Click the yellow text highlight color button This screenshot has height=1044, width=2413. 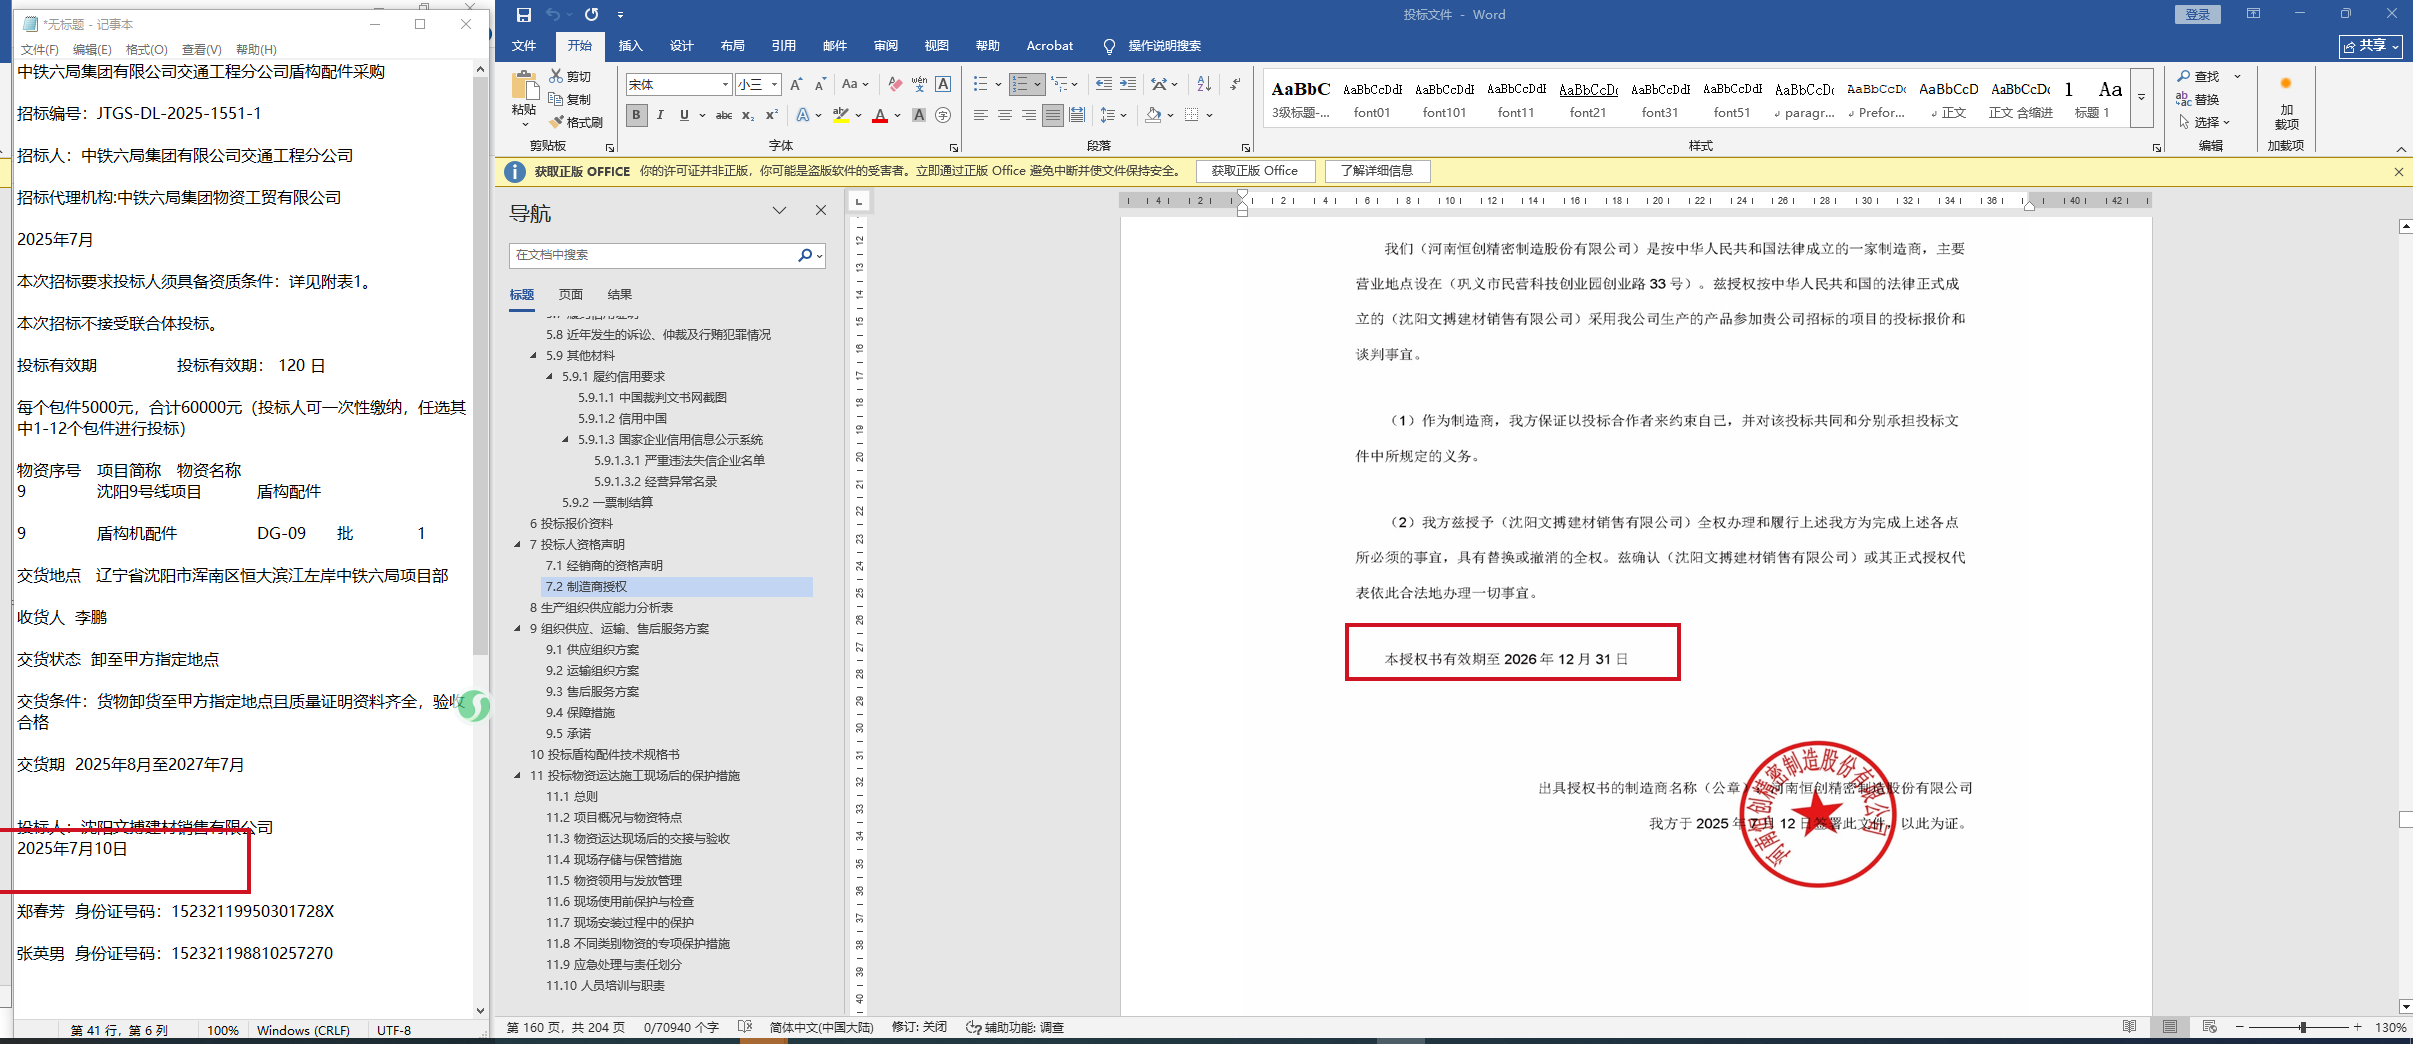[x=841, y=116]
